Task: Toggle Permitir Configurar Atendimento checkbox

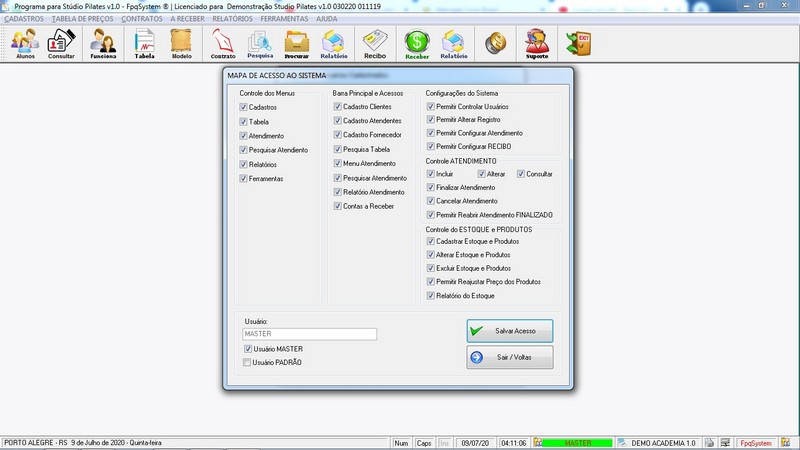Action: (x=431, y=133)
